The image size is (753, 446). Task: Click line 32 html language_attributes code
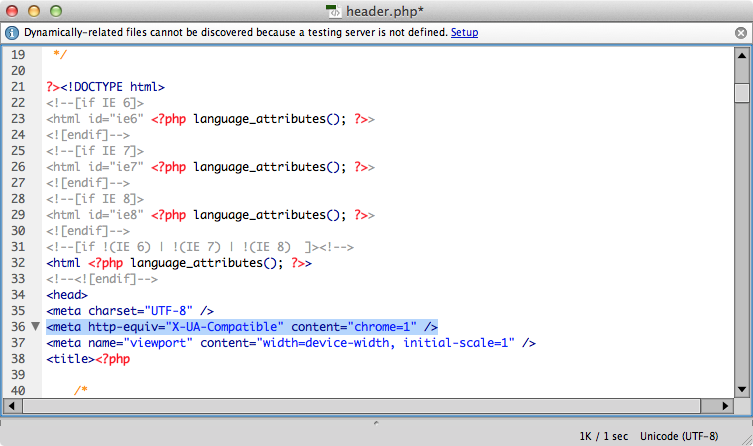click(x=179, y=263)
